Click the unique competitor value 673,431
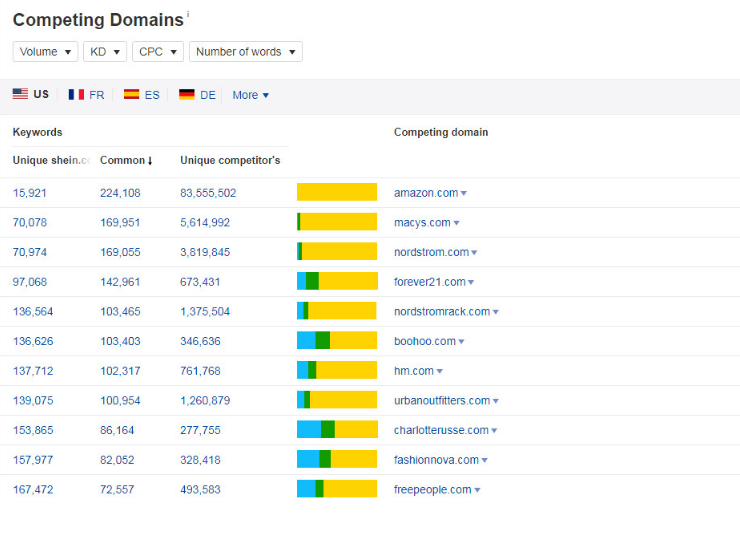740x538 pixels. (x=200, y=282)
